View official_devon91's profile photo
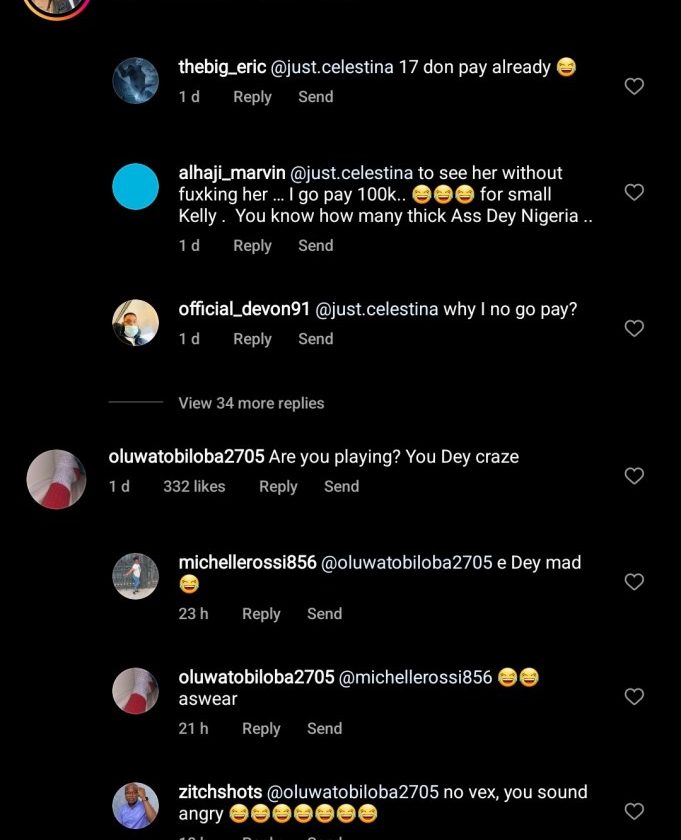Viewport: 681px width, 840px height. [x=135, y=323]
